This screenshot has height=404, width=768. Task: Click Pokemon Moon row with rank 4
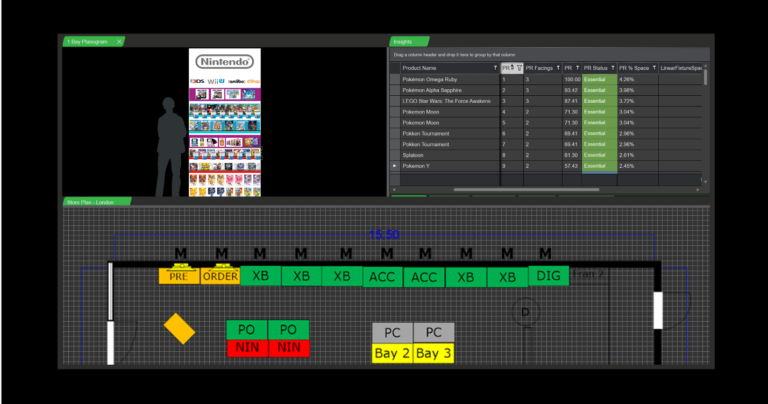[x=546, y=112]
